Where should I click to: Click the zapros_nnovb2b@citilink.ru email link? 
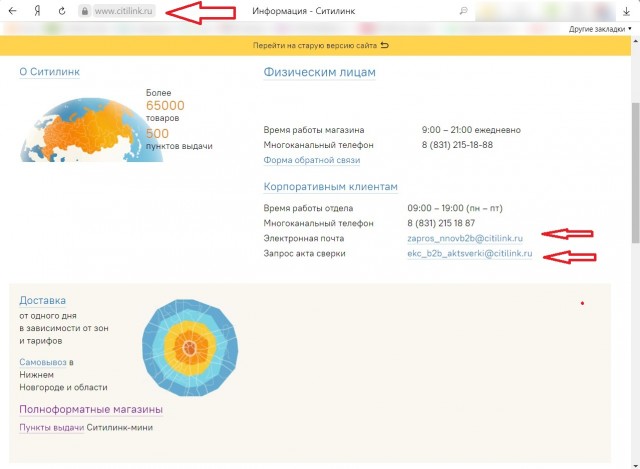pyautogui.click(x=465, y=238)
